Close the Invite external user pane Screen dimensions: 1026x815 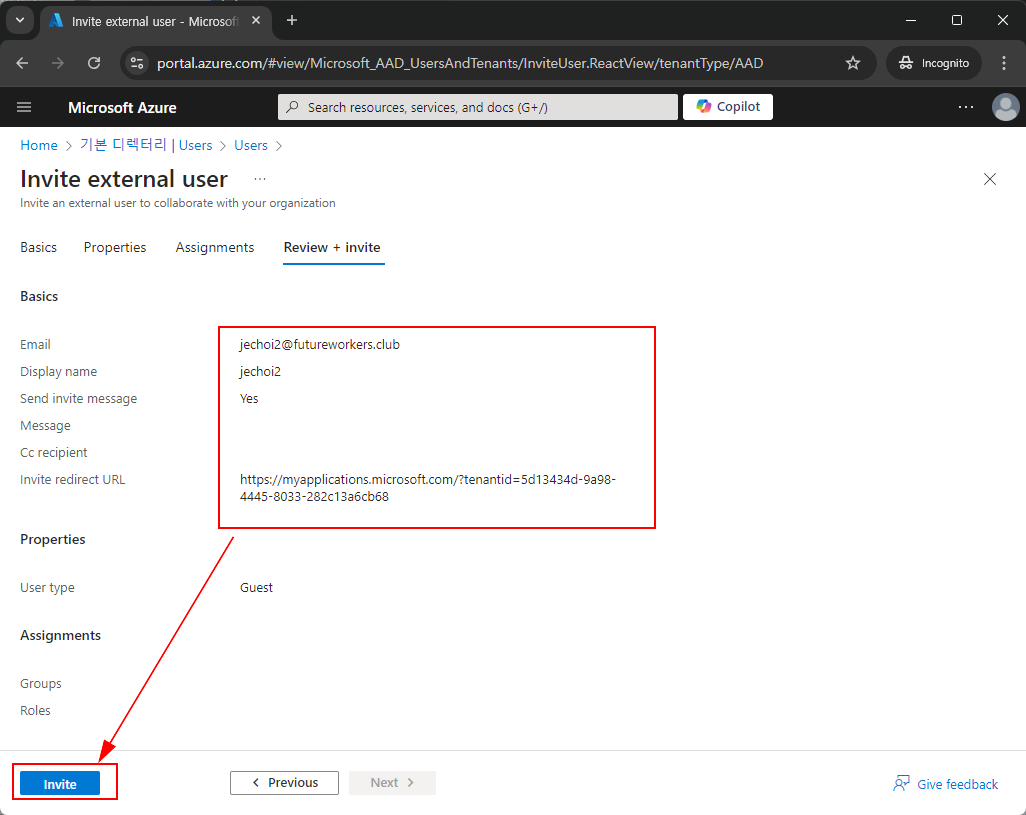989,179
